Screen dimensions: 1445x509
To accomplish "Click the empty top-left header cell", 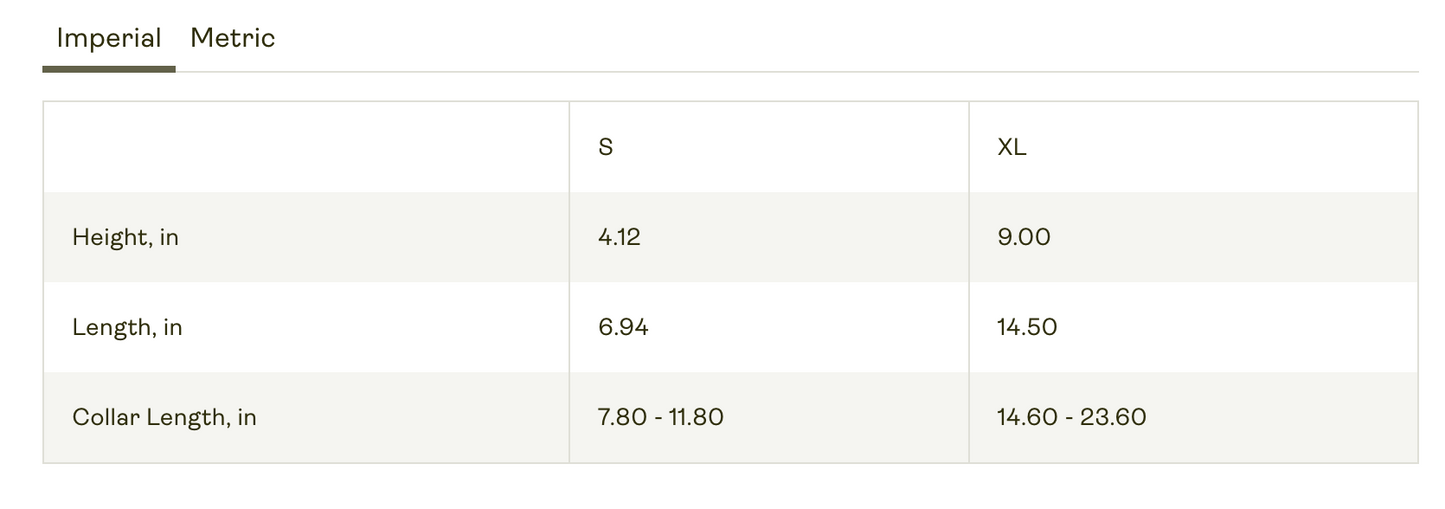I will point(306,147).
